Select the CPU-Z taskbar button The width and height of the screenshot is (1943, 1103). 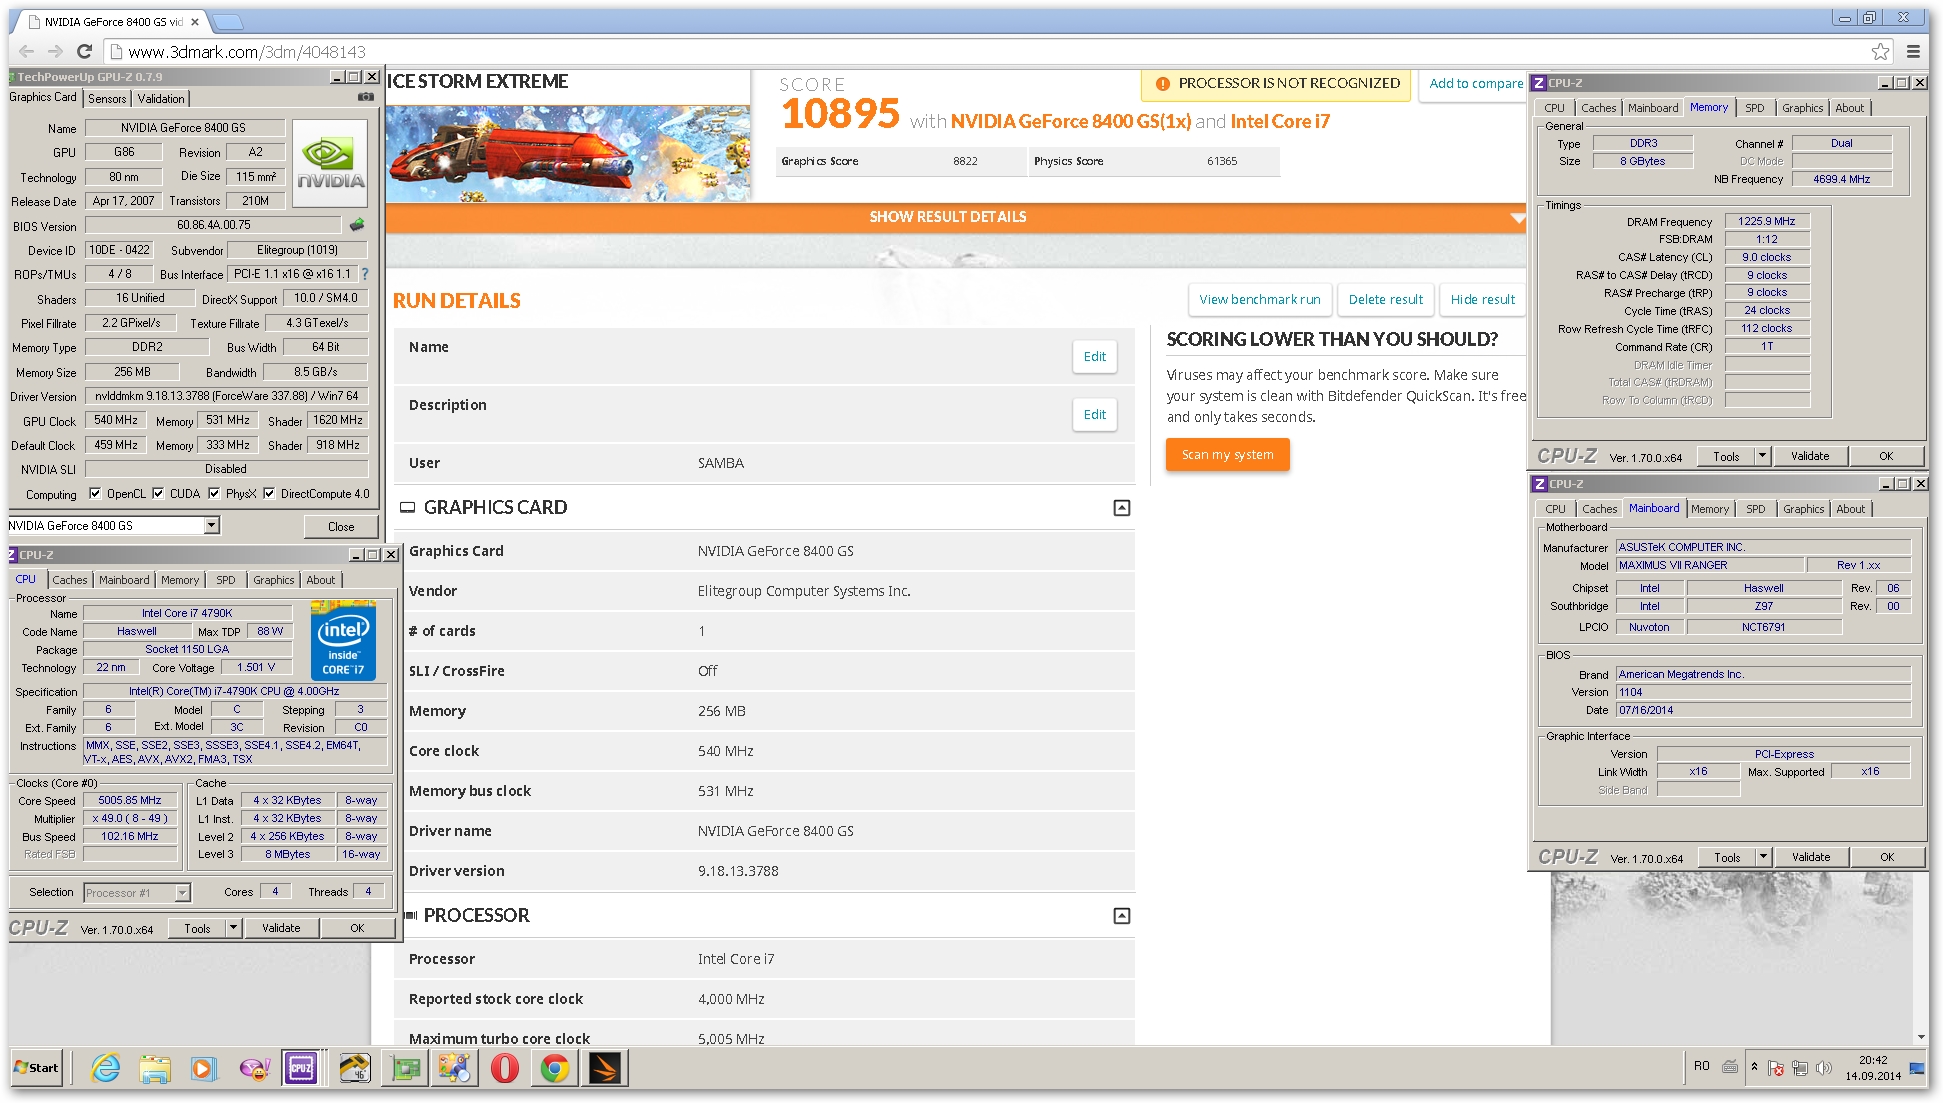click(302, 1068)
